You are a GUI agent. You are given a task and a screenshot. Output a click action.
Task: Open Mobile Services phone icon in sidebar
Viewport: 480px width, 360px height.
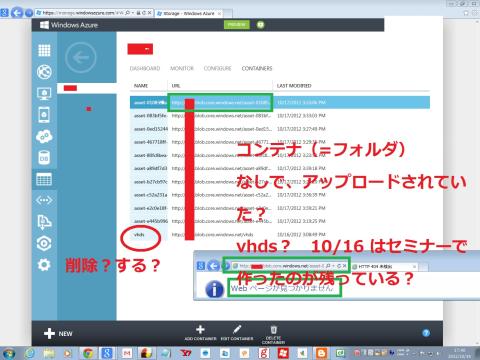point(44,115)
